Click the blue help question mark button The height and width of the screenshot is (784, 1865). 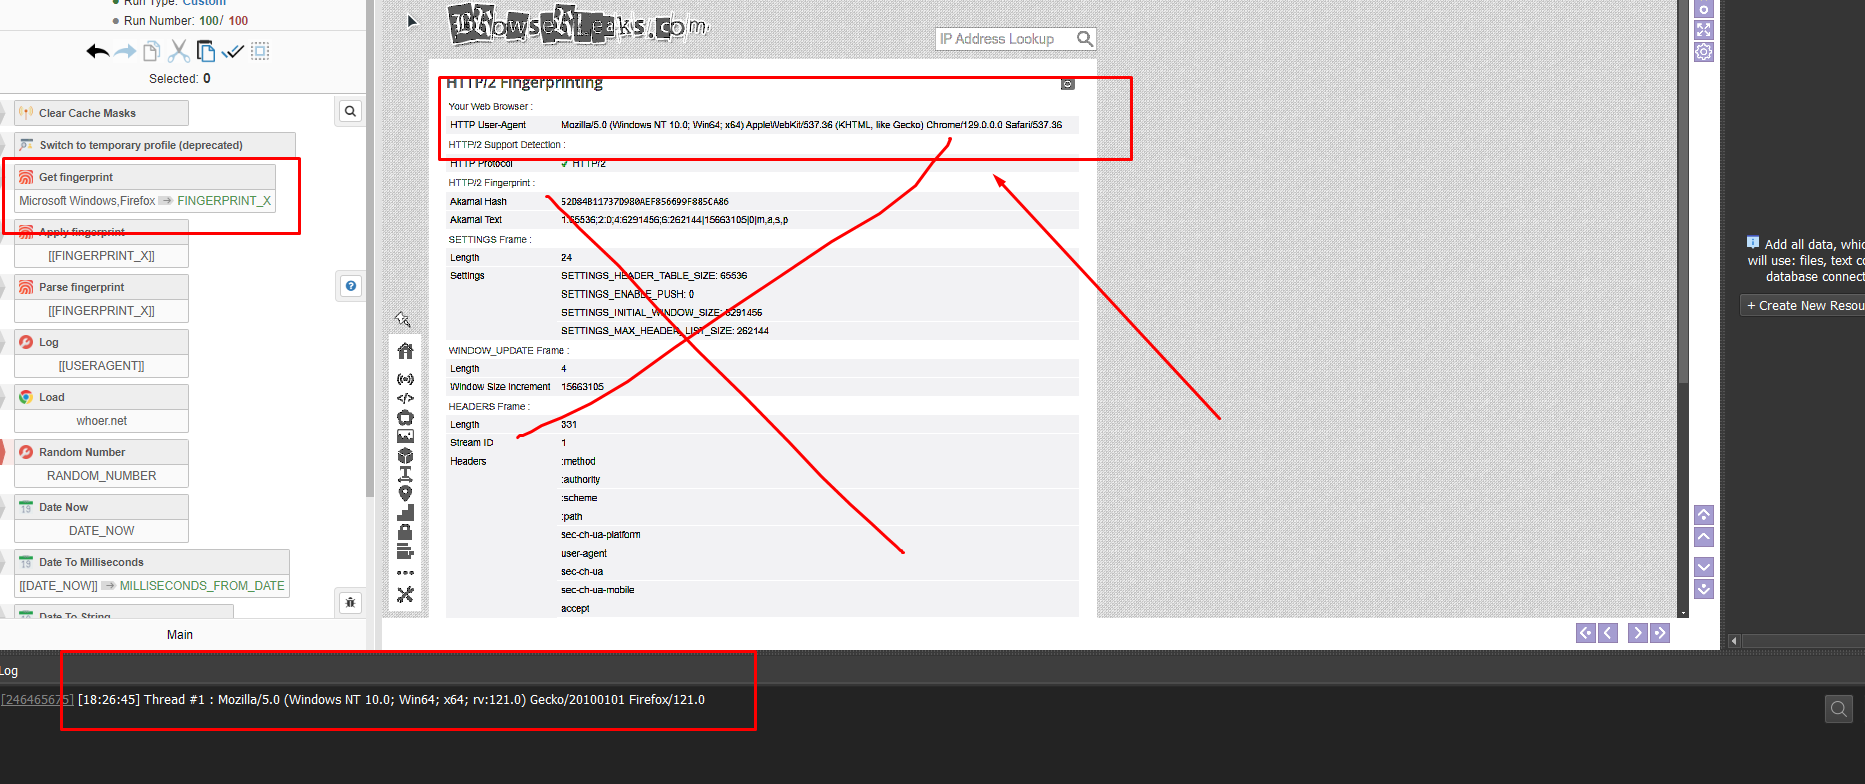pyautogui.click(x=350, y=286)
